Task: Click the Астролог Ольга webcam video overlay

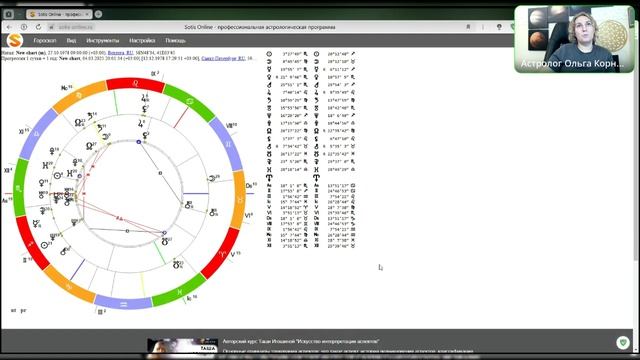Action: [x=574, y=39]
